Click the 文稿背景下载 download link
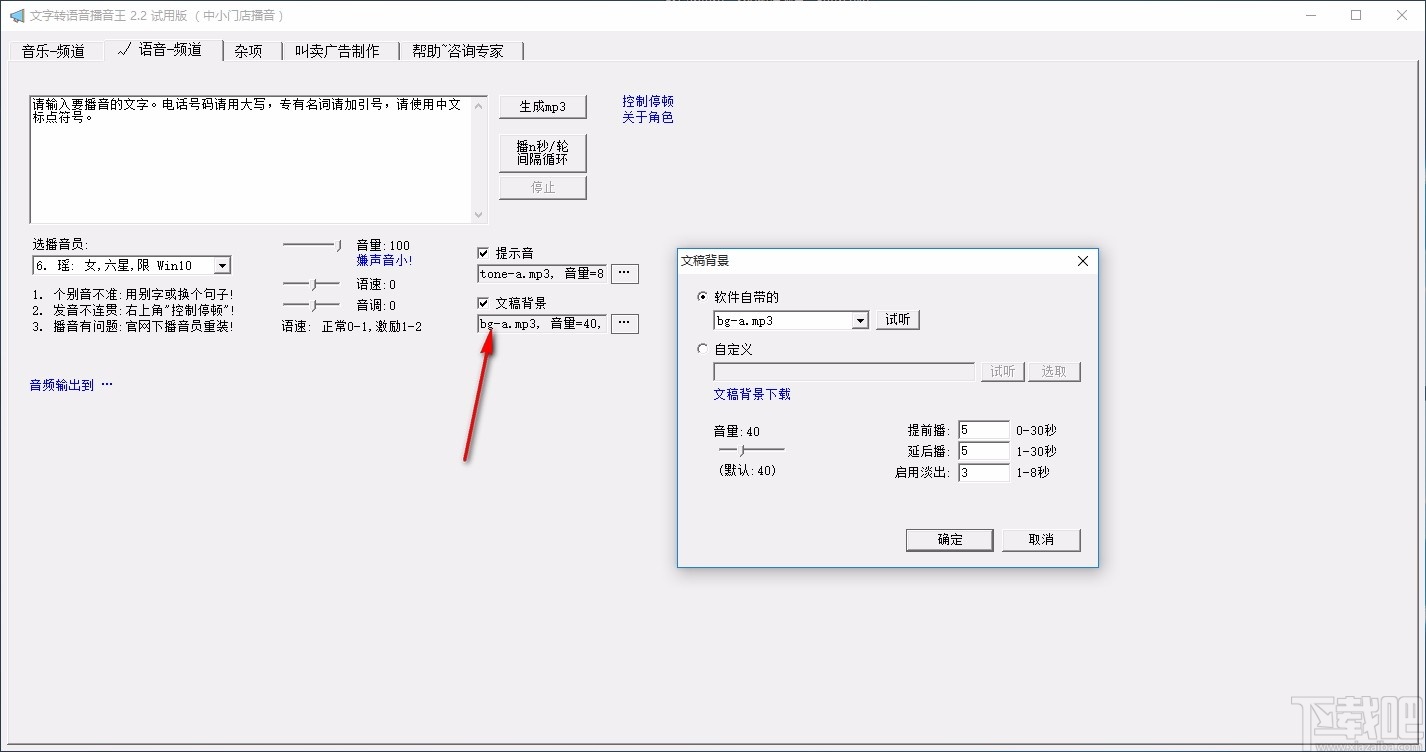 [751, 394]
